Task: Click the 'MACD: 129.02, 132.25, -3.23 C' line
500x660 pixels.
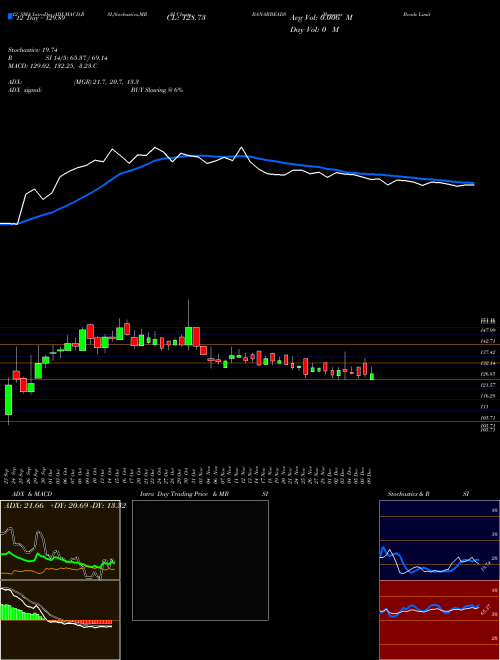Action: [x=53, y=66]
